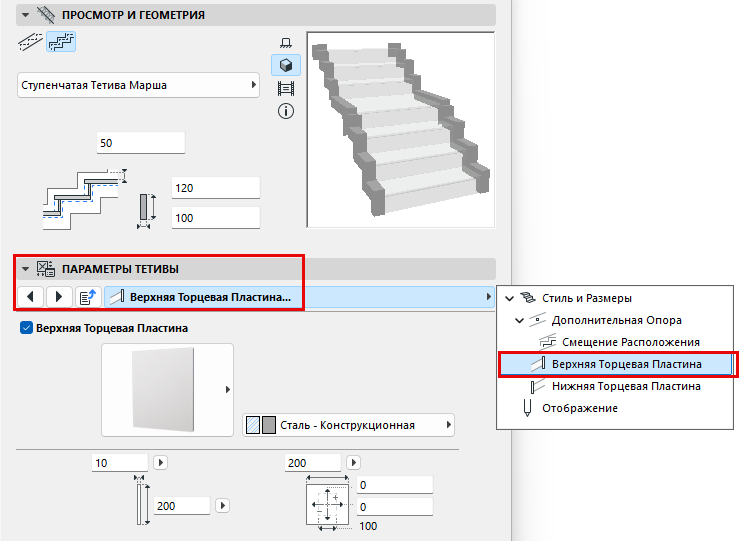Click the gray material color swatch
Screen dimensions: 739x541
tap(269, 425)
